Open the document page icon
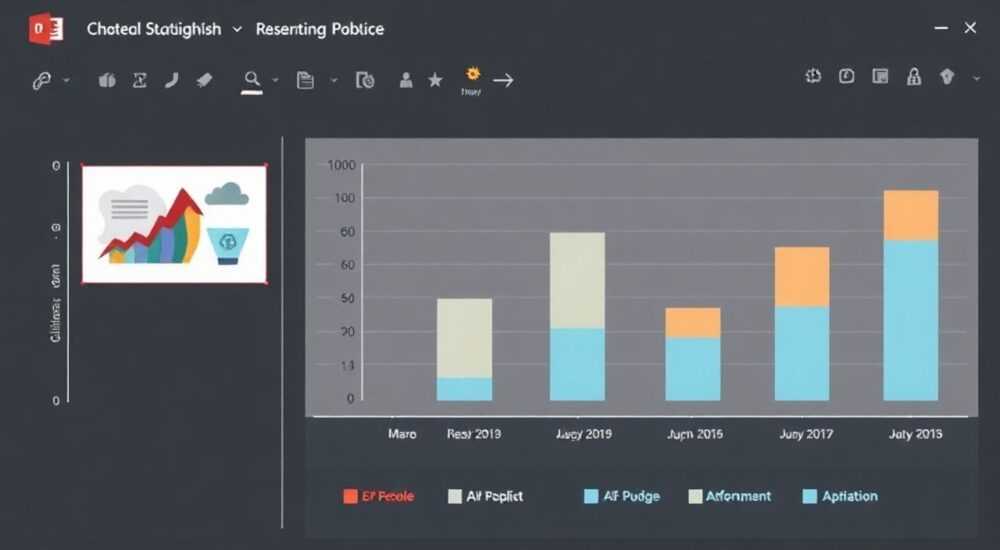The height and width of the screenshot is (550, 1000). tap(305, 80)
